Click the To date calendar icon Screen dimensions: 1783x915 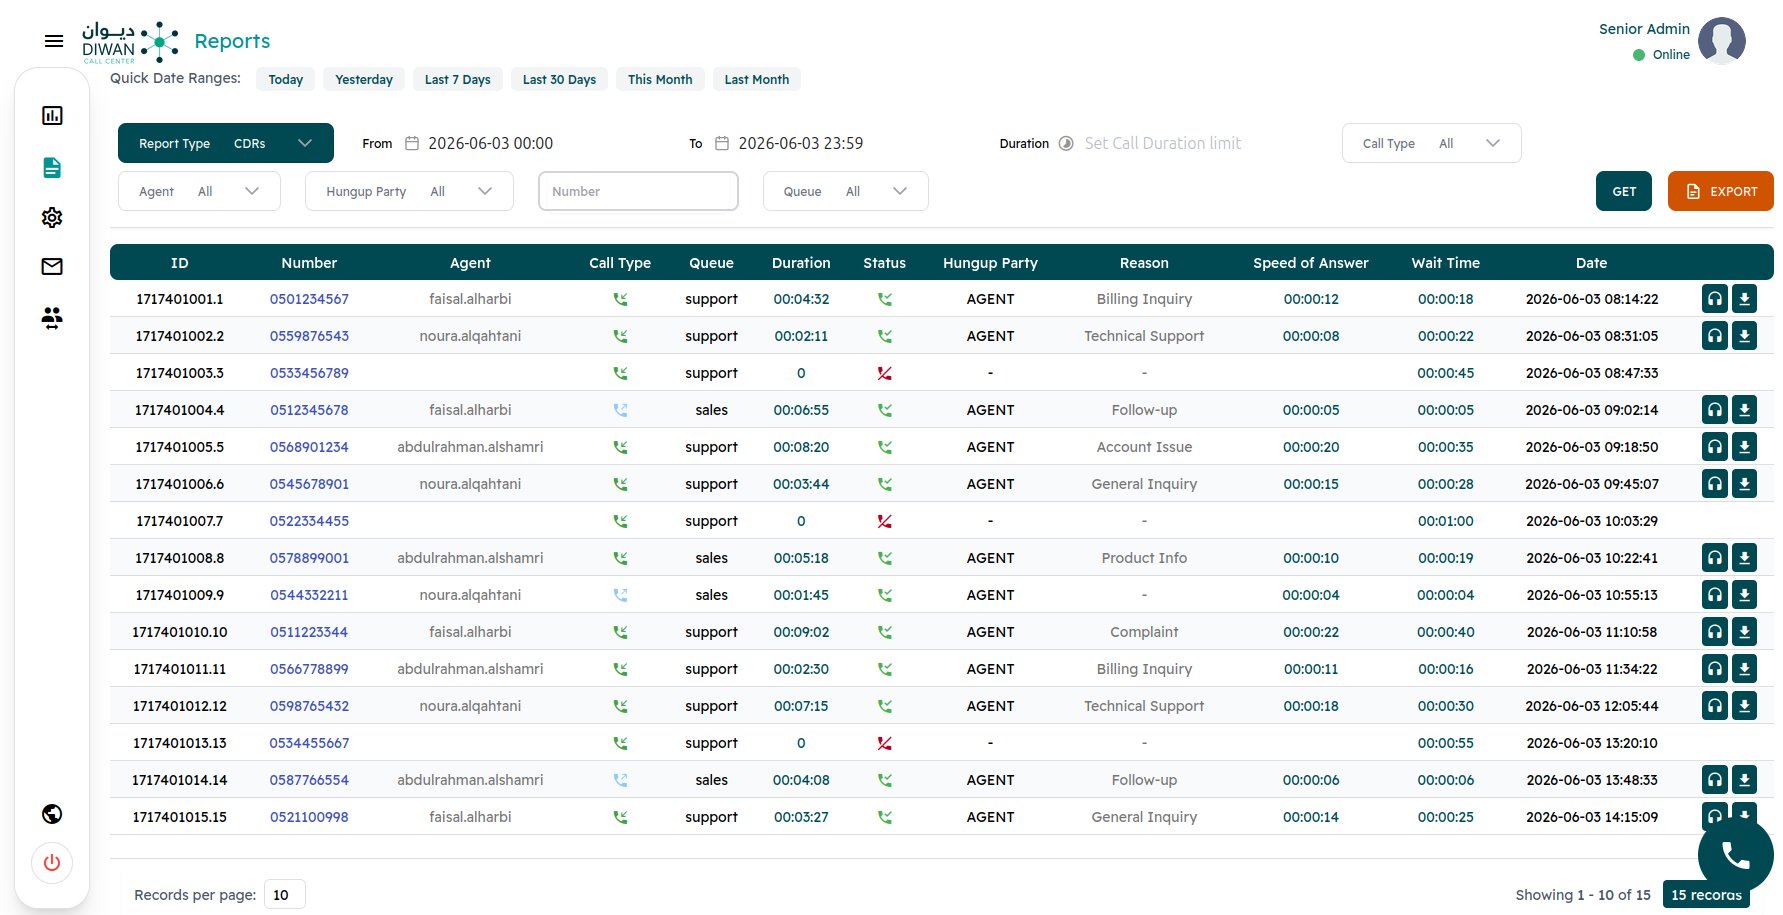[722, 143]
